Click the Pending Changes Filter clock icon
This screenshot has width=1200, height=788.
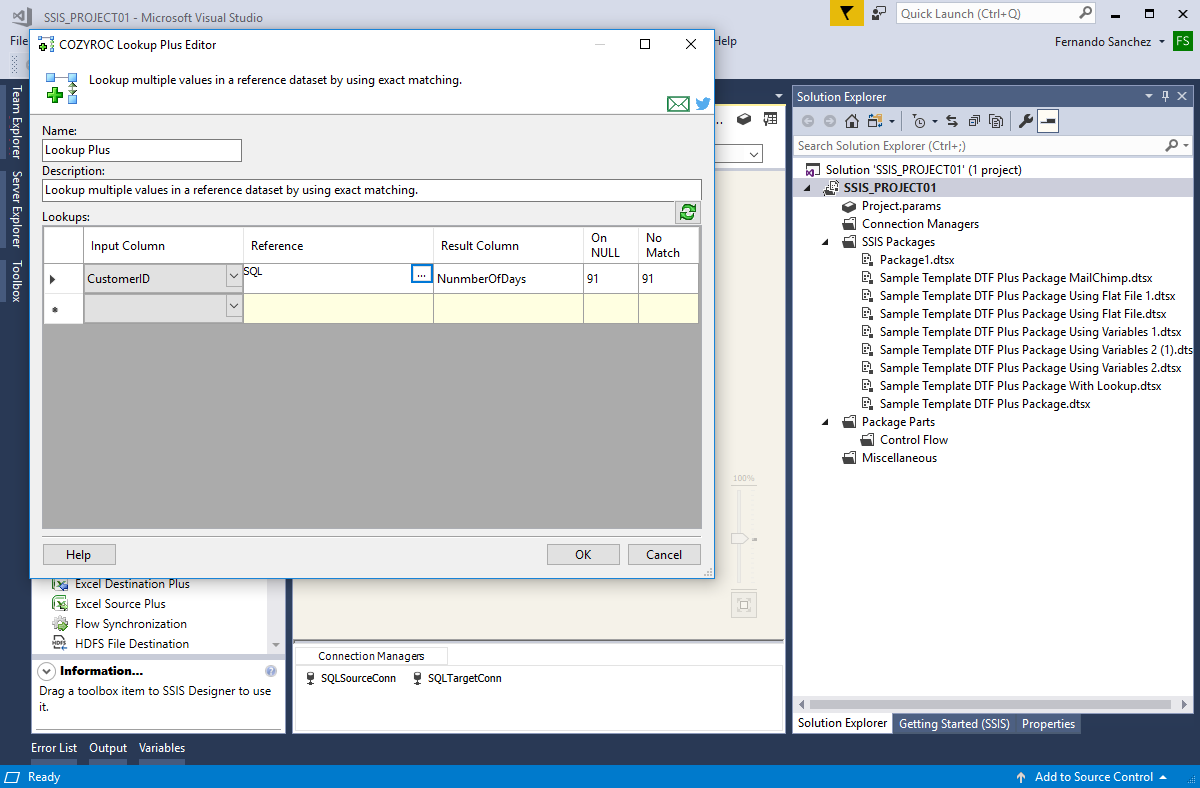pos(920,121)
